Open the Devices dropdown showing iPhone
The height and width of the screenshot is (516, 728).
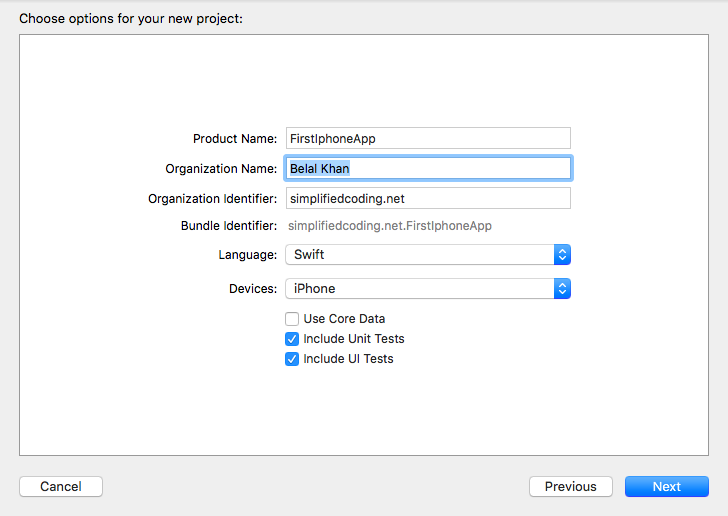tap(428, 288)
